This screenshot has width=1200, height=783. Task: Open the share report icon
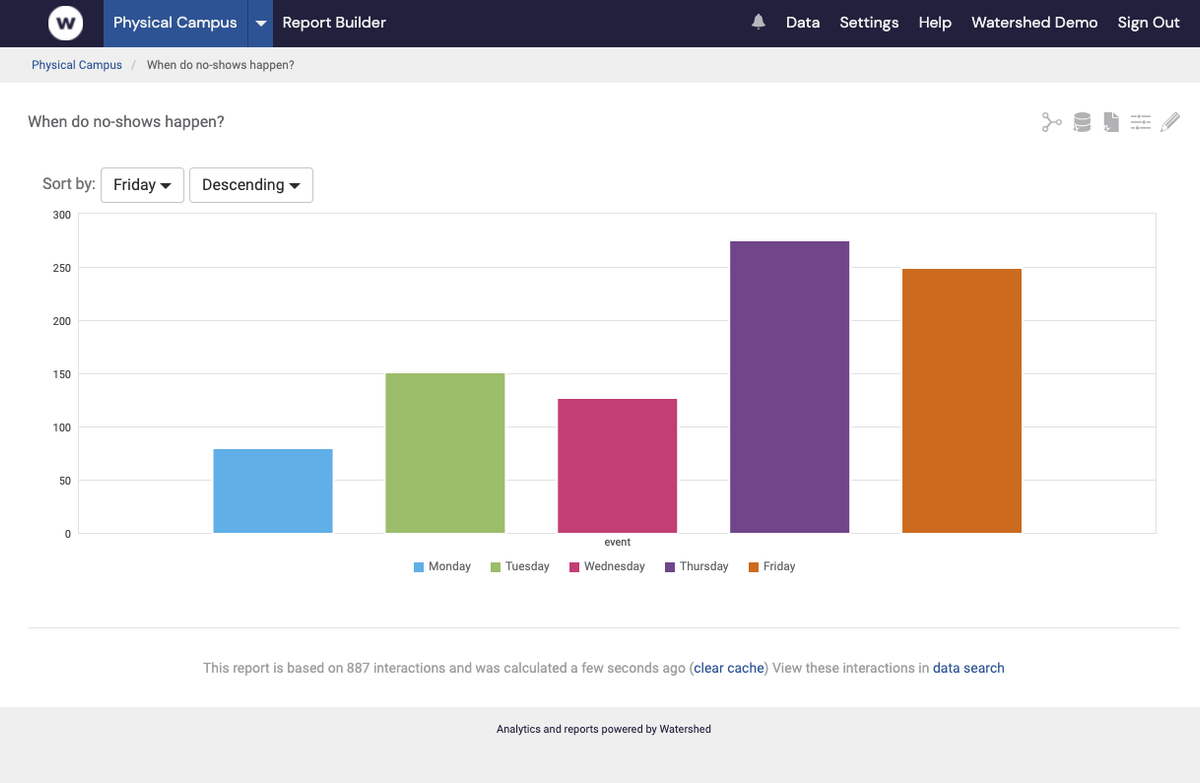coord(1051,122)
